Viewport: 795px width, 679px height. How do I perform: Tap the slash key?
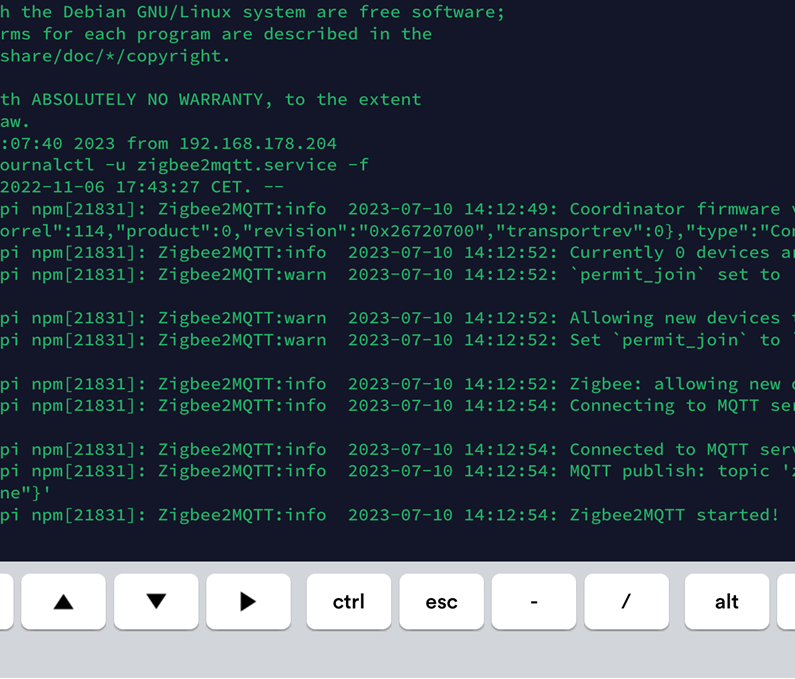[627, 601]
